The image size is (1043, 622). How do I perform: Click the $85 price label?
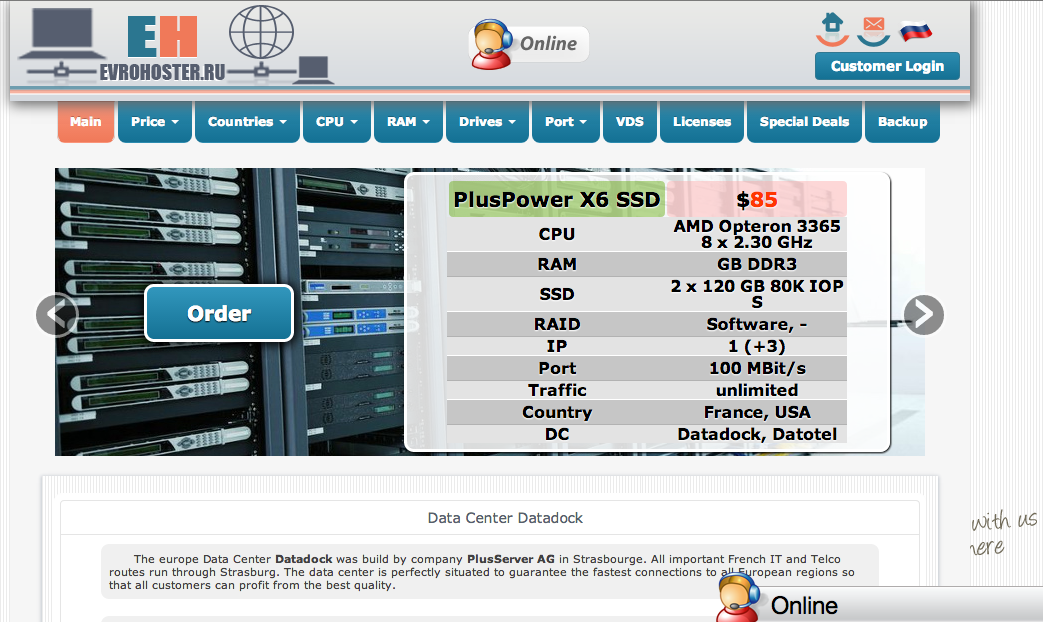[x=757, y=200]
